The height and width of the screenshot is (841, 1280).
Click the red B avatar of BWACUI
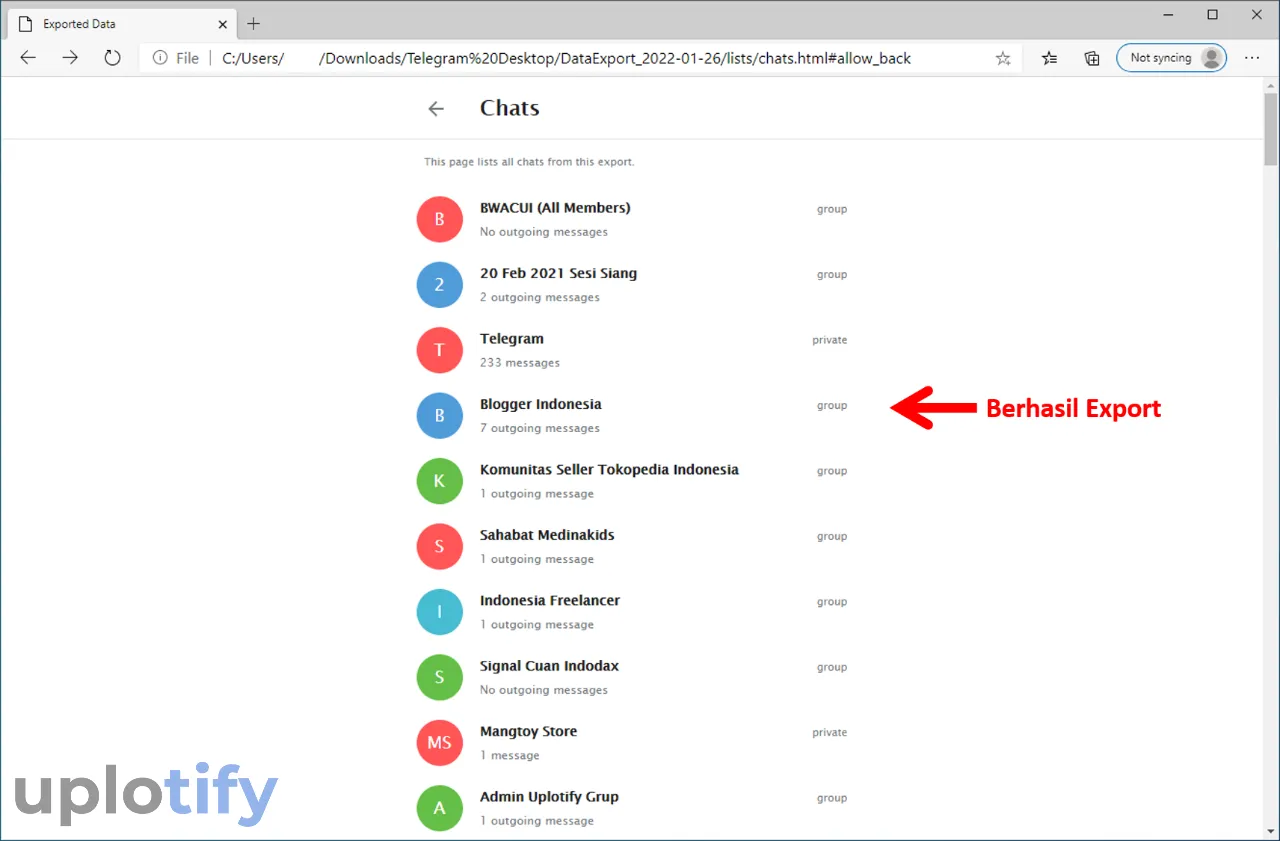(x=439, y=219)
